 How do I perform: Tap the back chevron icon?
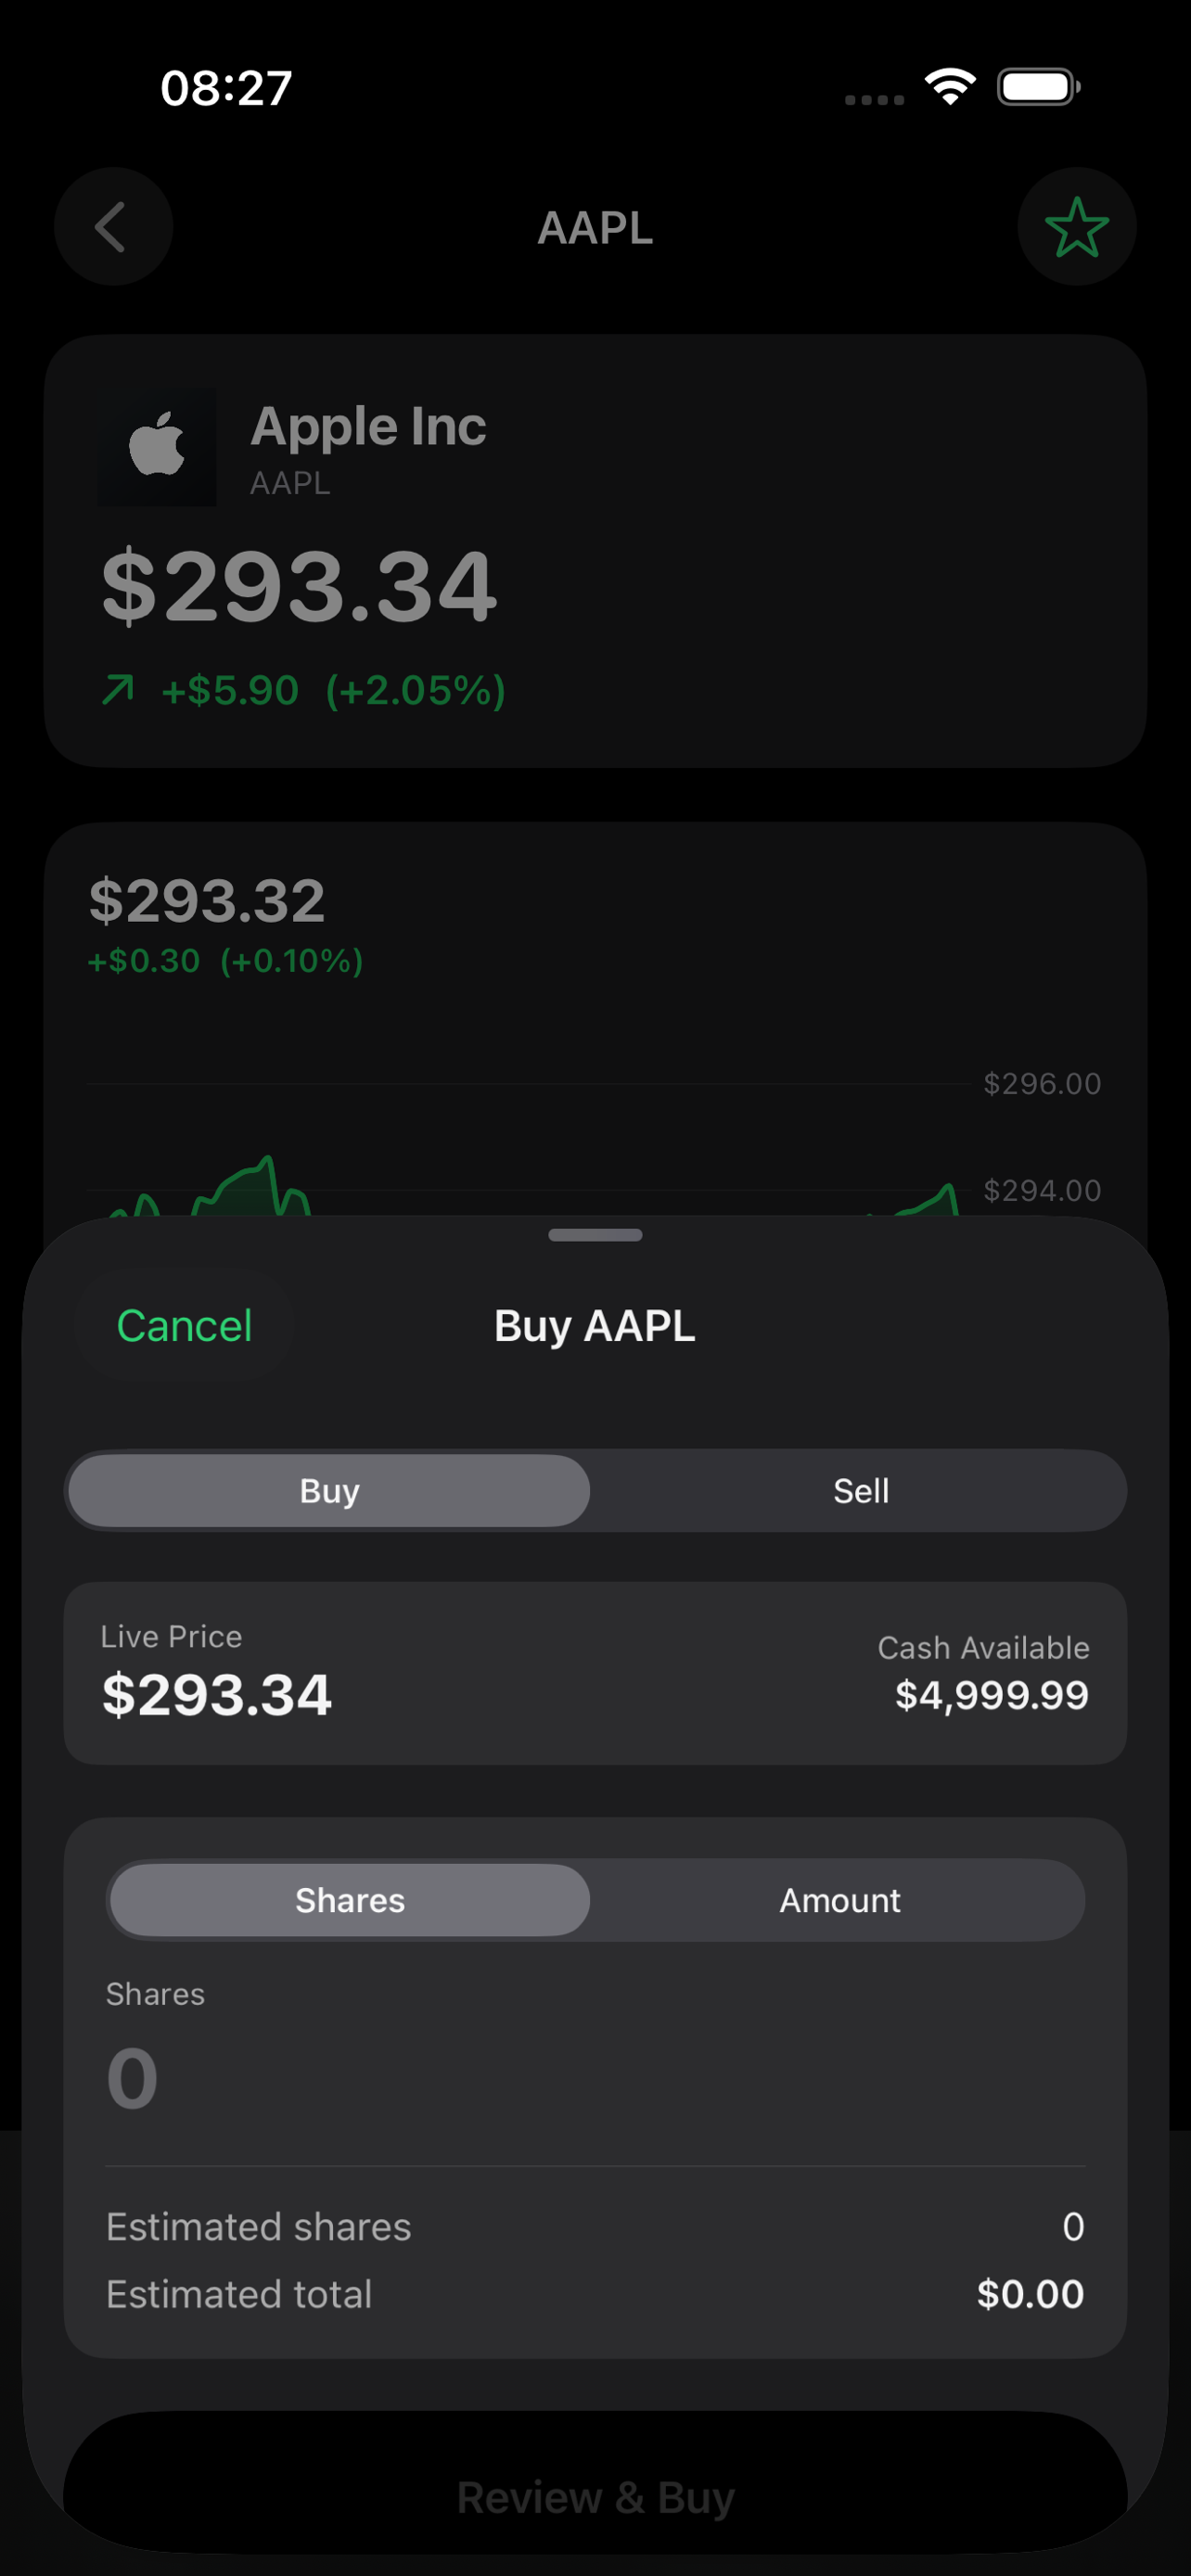113,227
